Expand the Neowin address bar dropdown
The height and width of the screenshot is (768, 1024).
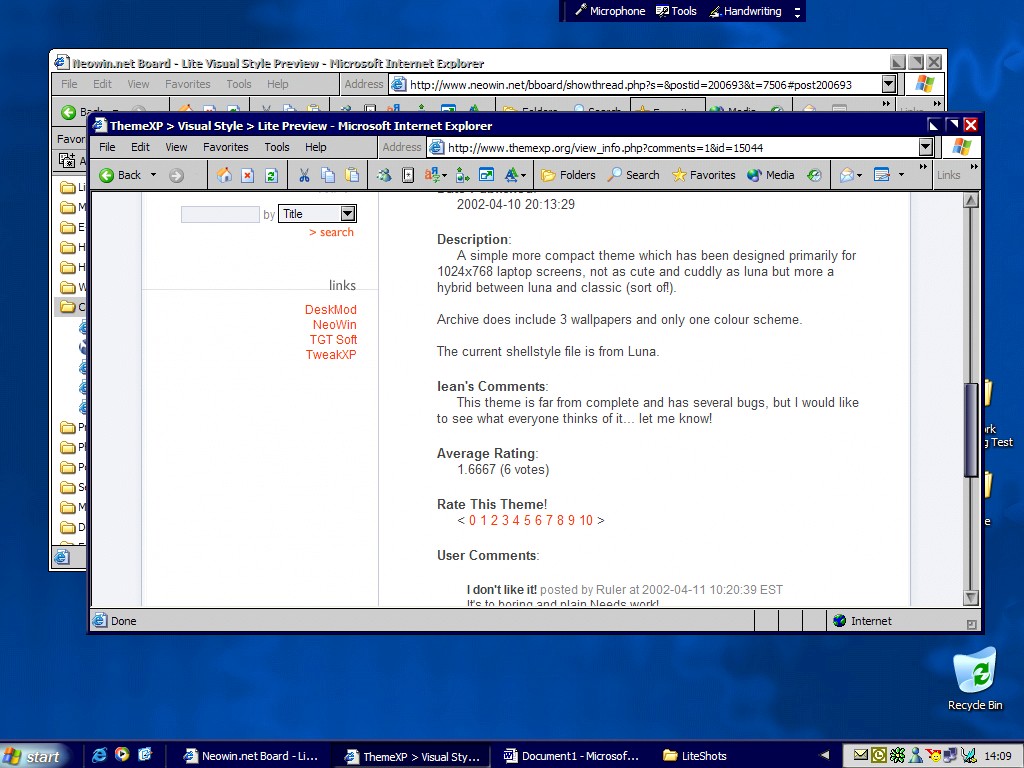pyautogui.click(x=888, y=84)
